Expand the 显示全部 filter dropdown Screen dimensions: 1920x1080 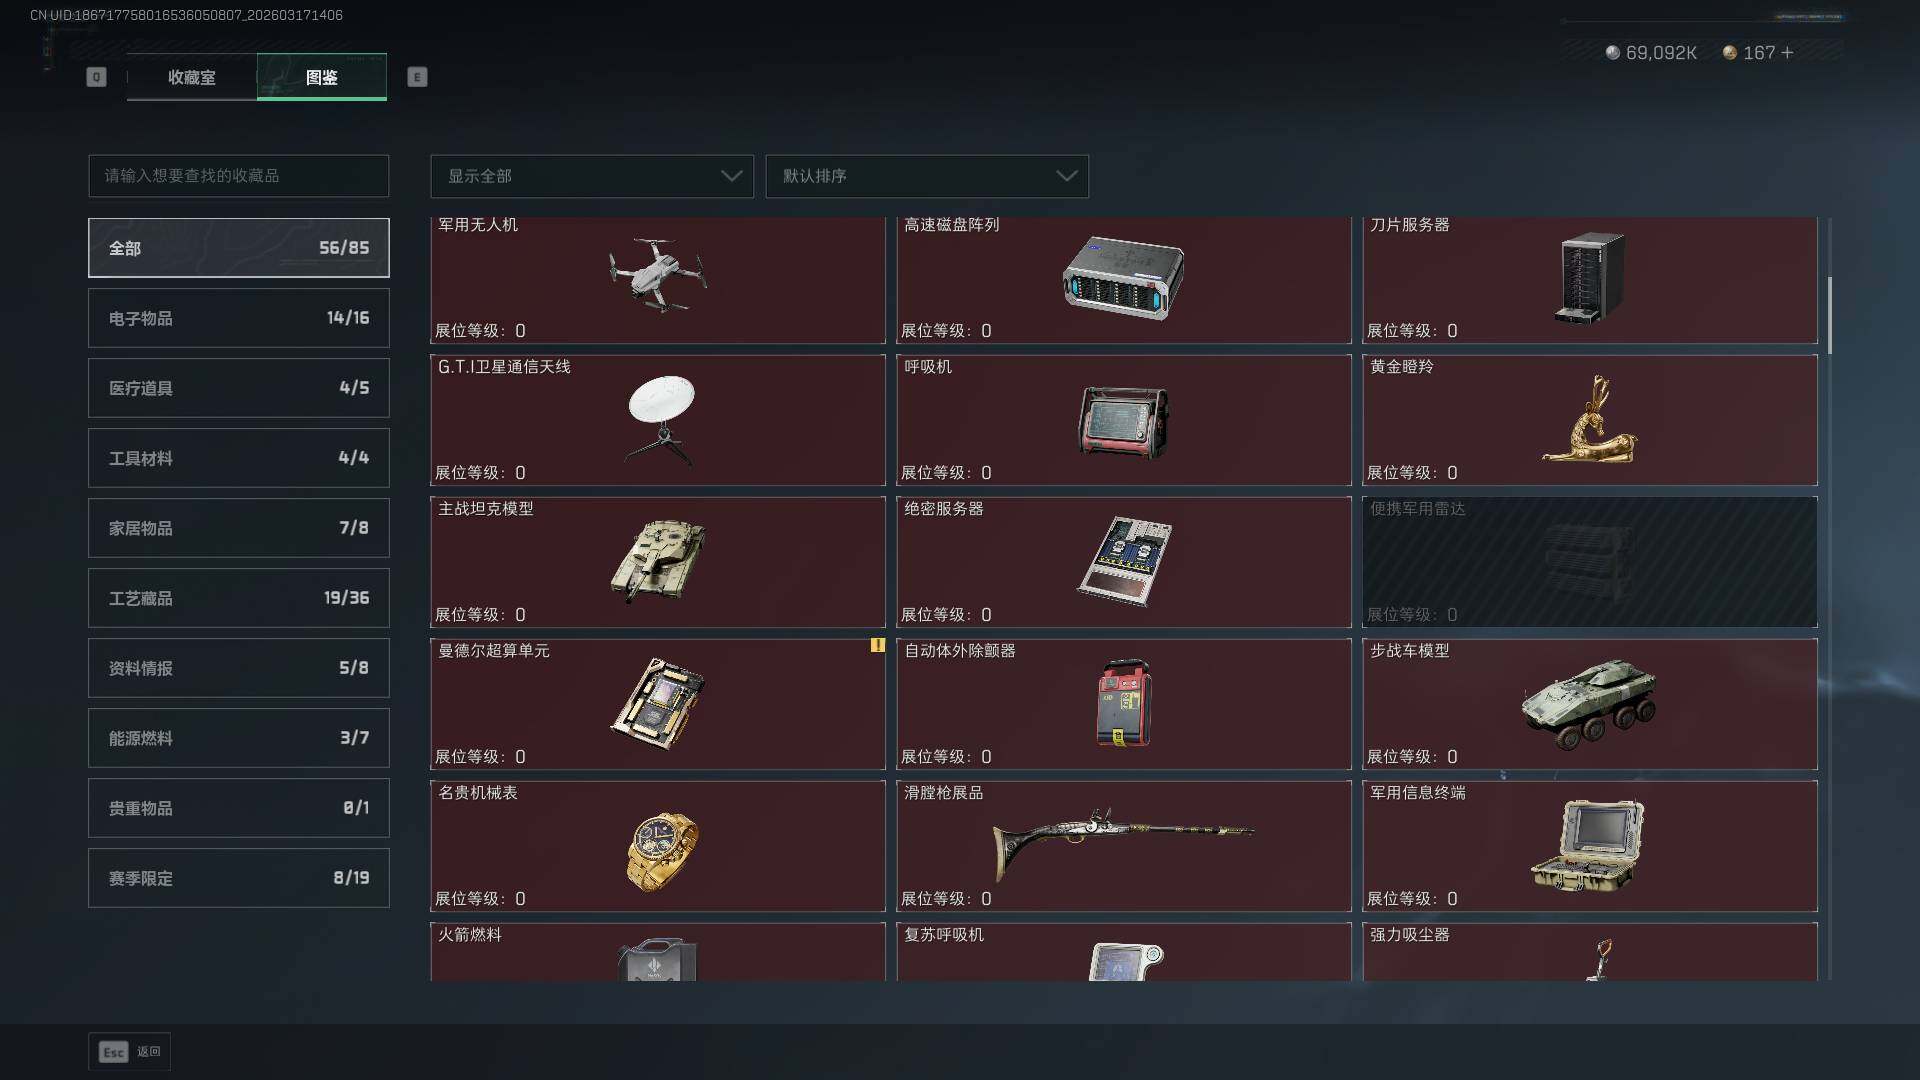click(x=592, y=176)
